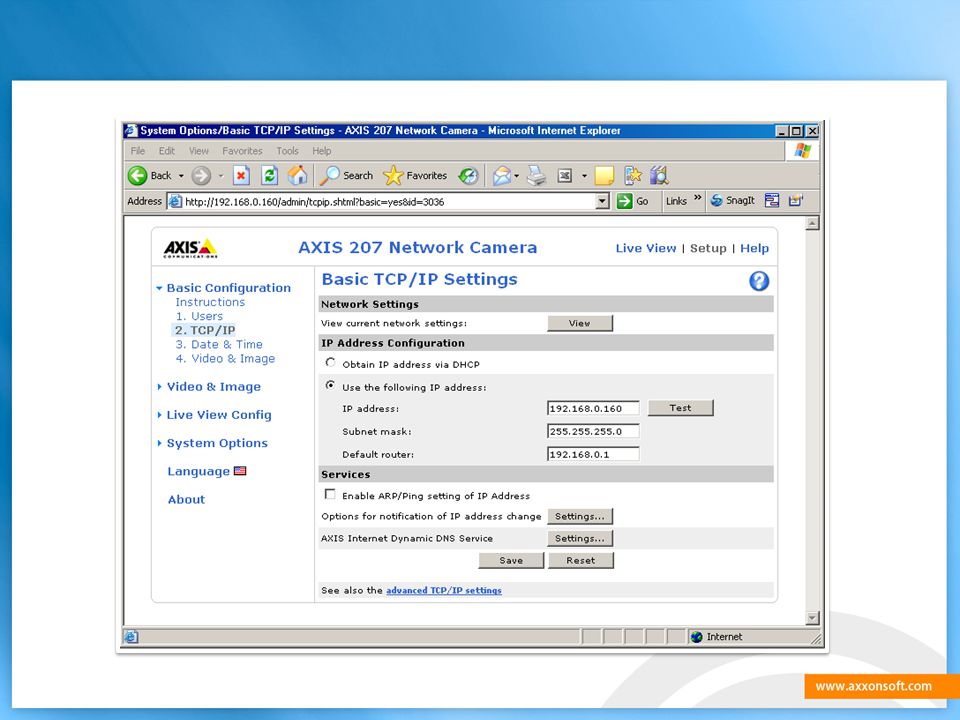The width and height of the screenshot is (960, 720).
Task: Expand the Live View Config section
Action: coord(159,414)
